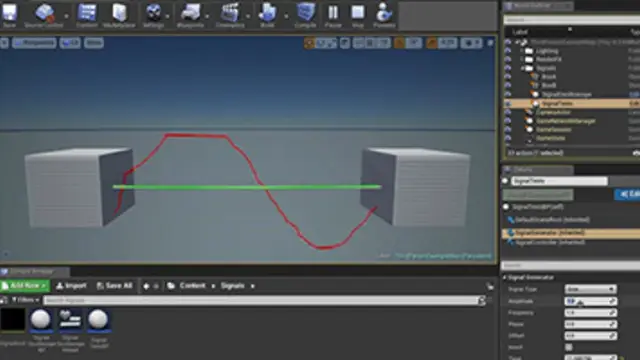Pause the running simulation
The width and height of the screenshot is (640, 360).
pyautogui.click(x=333, y=14)
